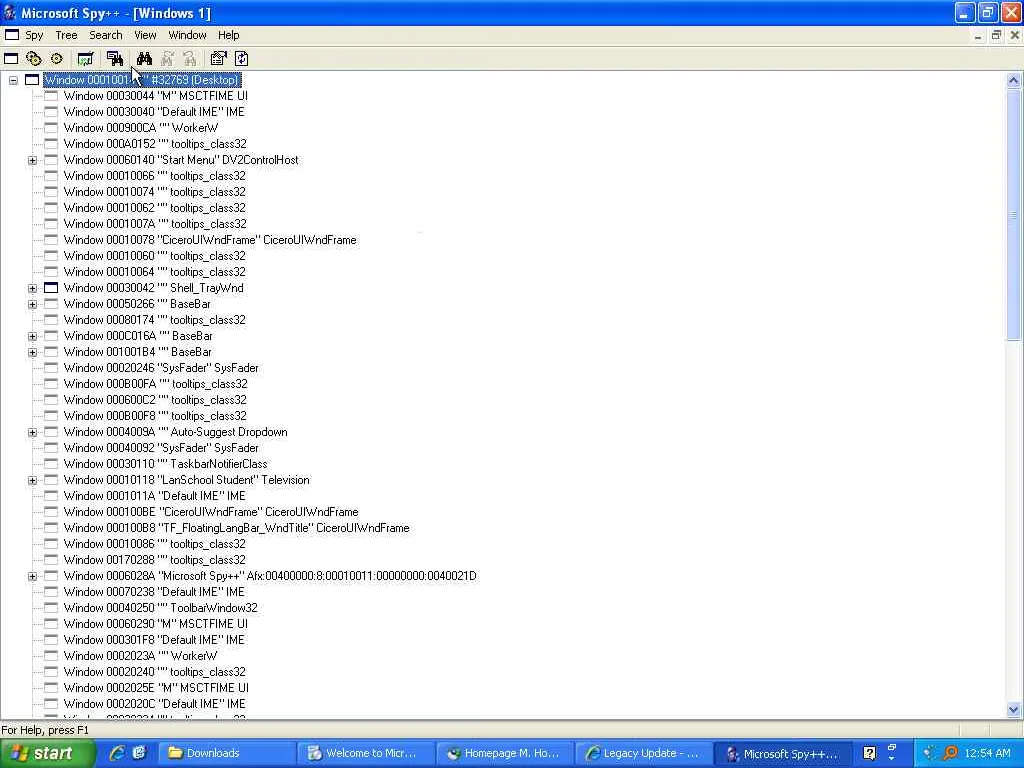Select Window 00070238 "Default IME" row

click(x=154, y=592)
